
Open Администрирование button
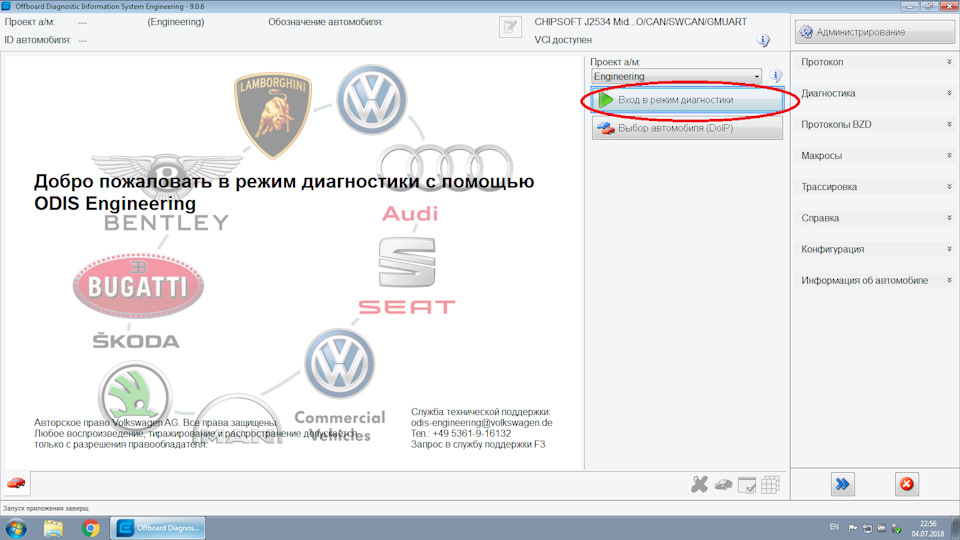874,32
